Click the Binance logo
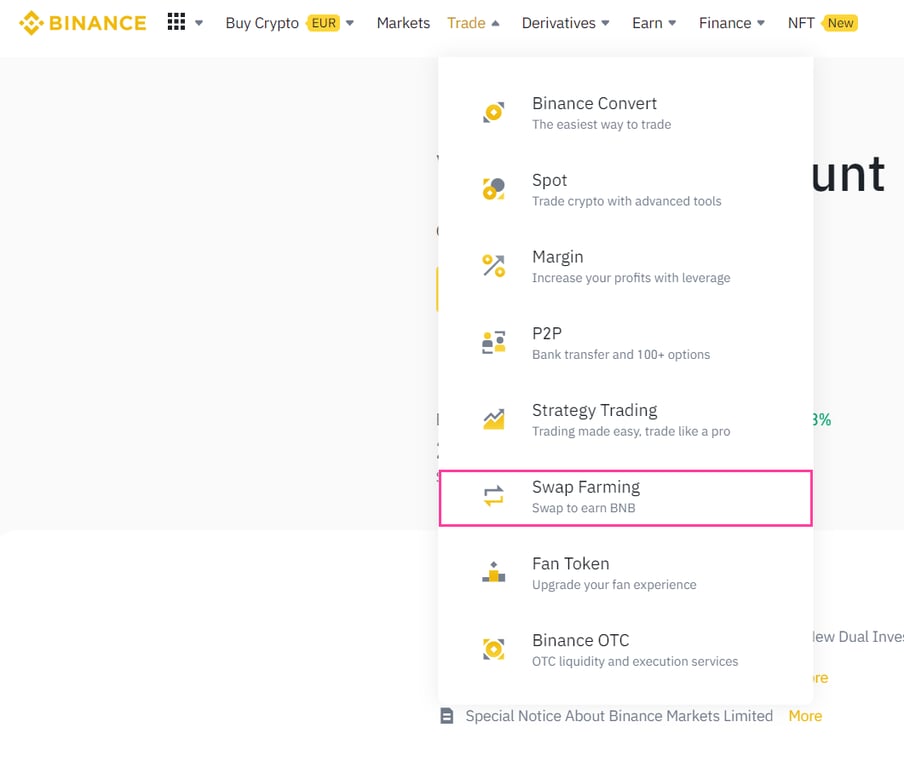The image size is (904, 768). 83,22
